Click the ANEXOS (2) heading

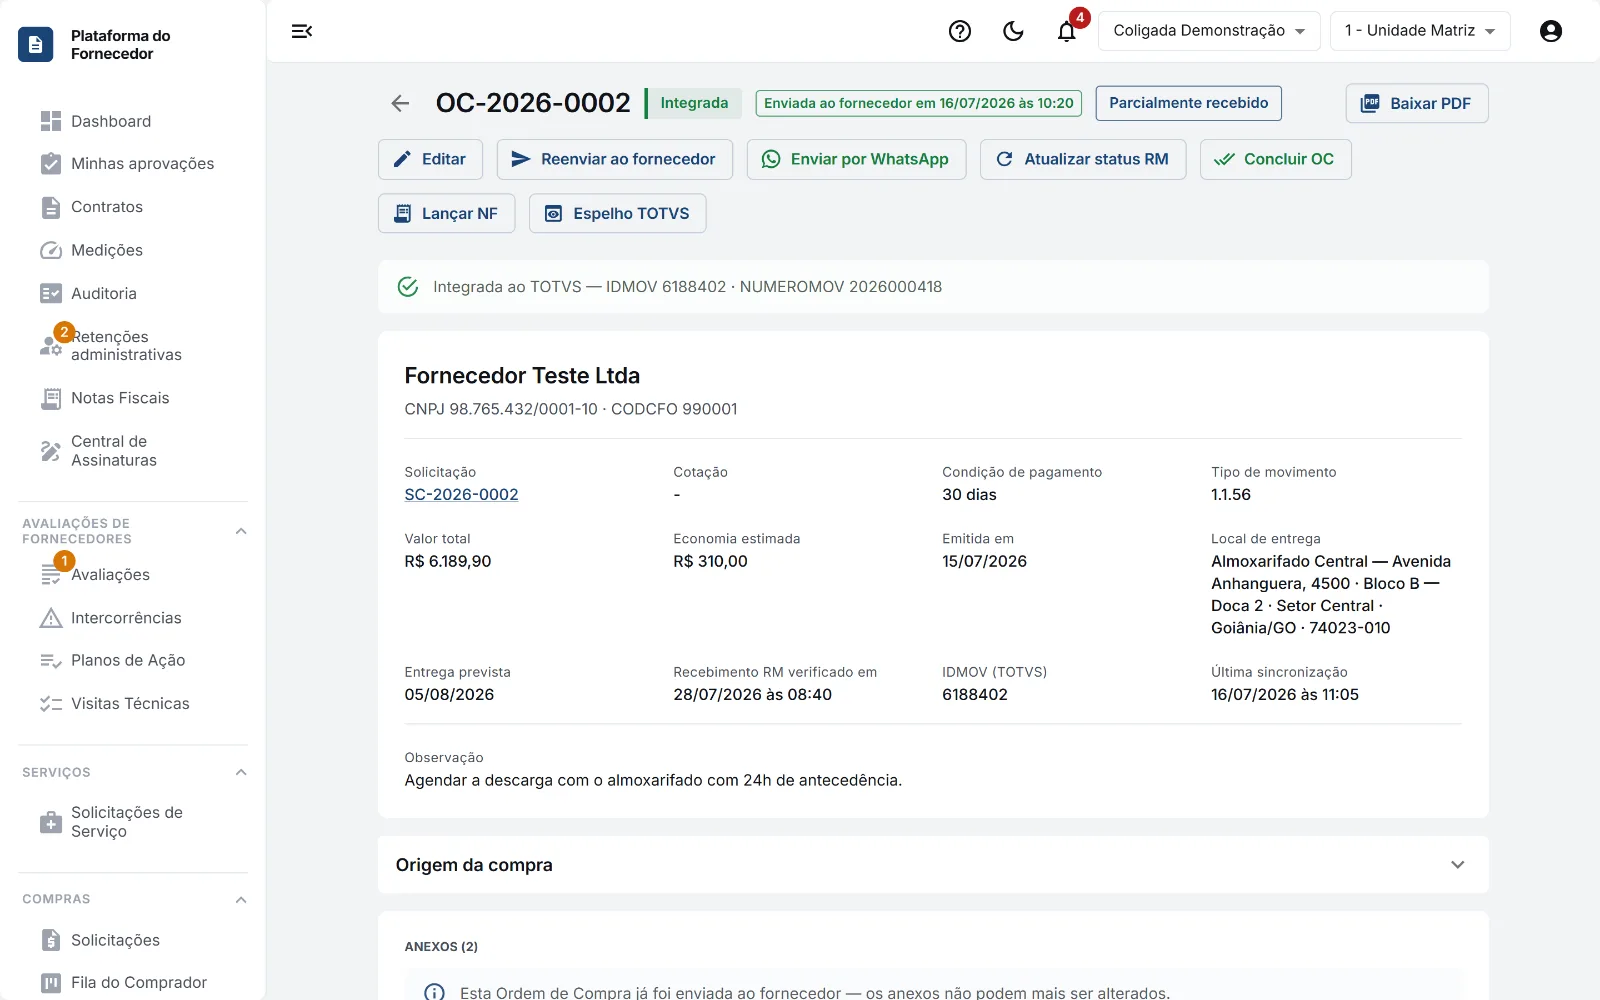[441, 946]
